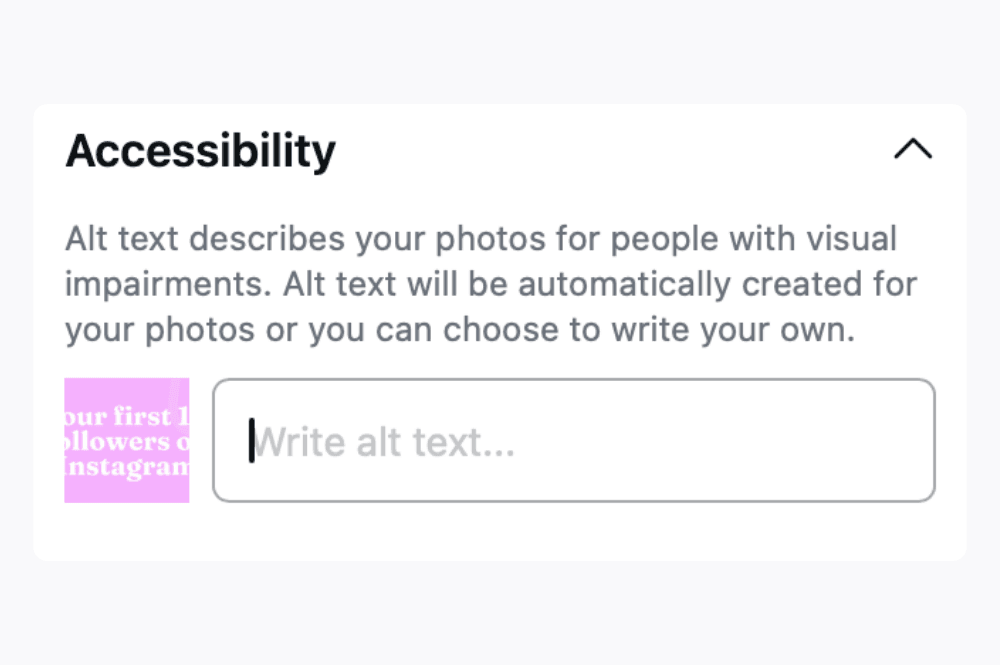This screenshot has width=1000, height=665.
Task: Click "ollowers" text on the pink thumbnail
Action: tap(115, 442)
